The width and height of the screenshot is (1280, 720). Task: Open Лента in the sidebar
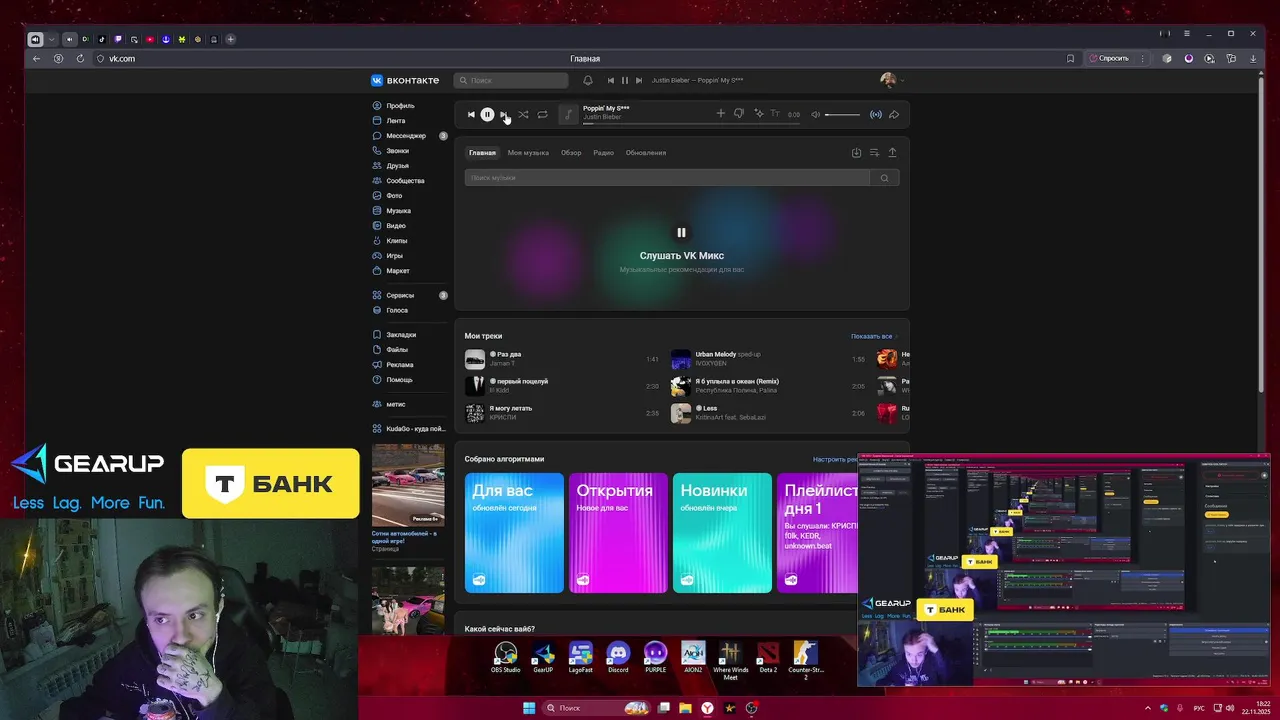[x=396, y=120]
